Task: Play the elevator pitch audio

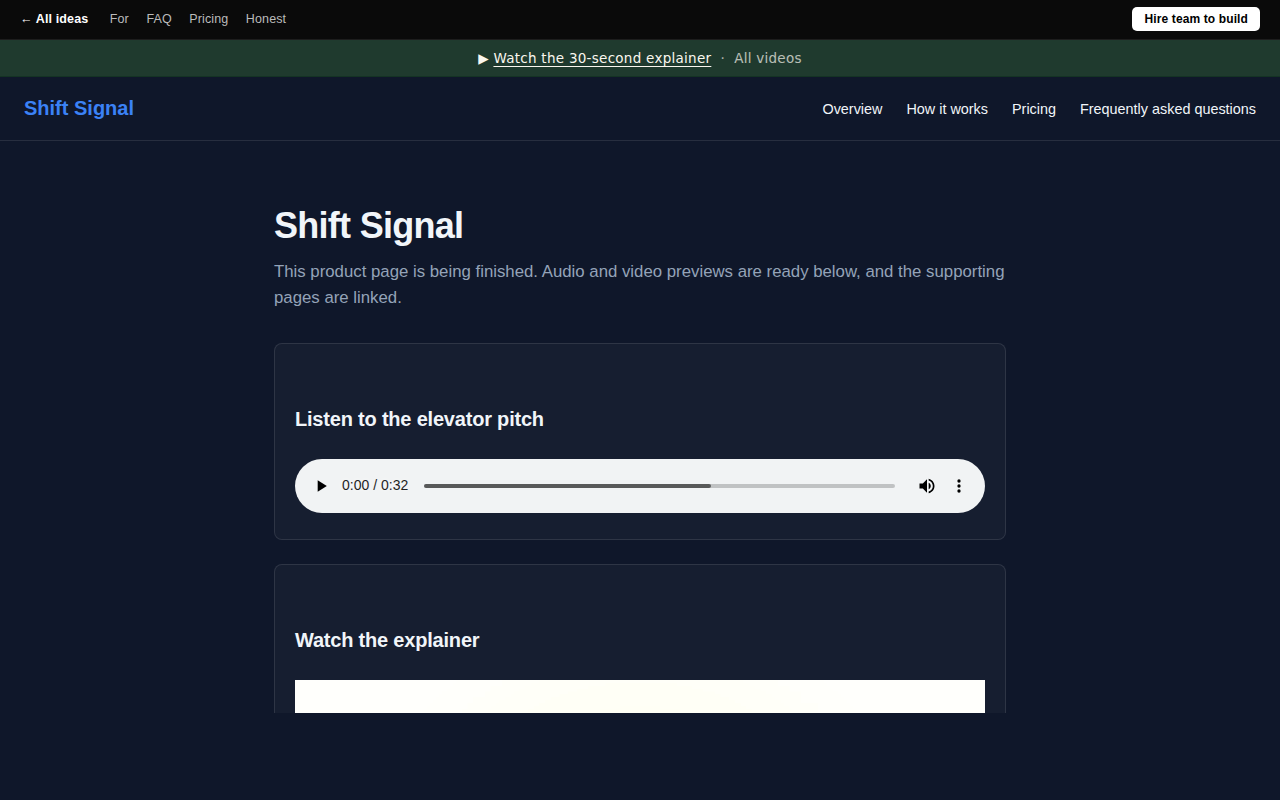Action: click(321, 486)
